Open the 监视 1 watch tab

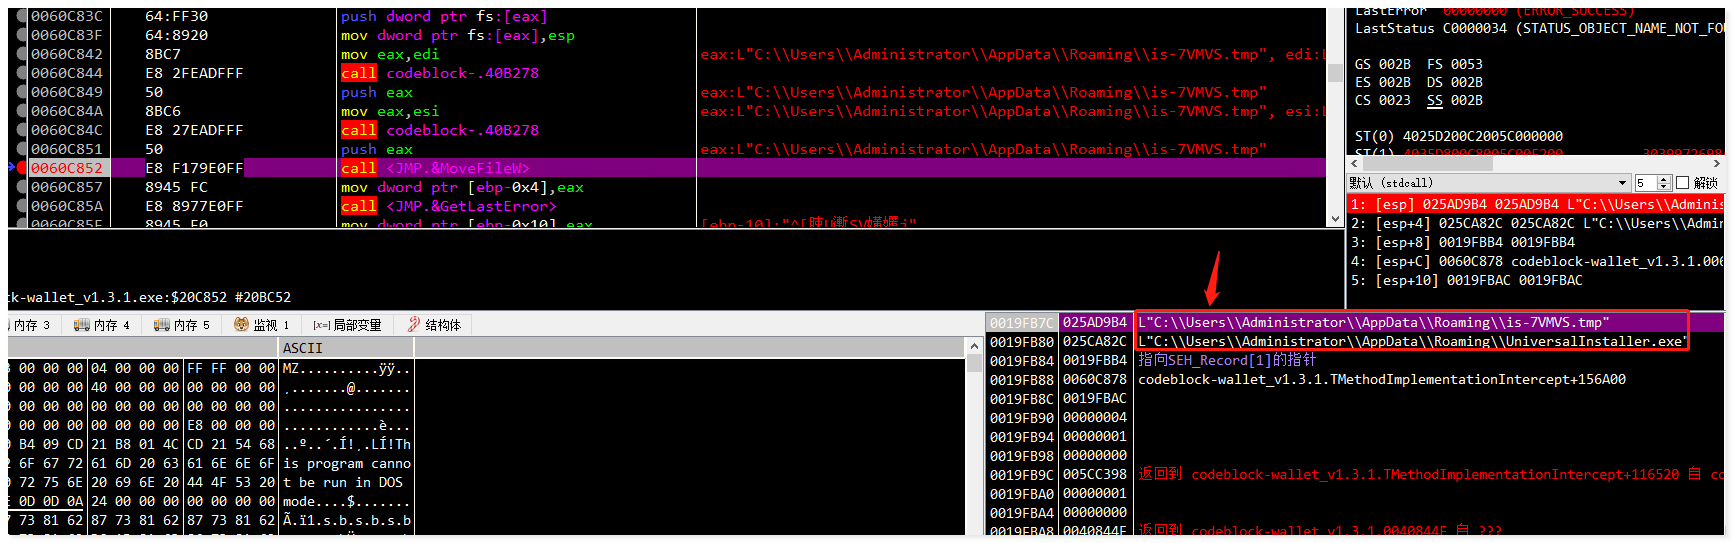coord(261,325)
